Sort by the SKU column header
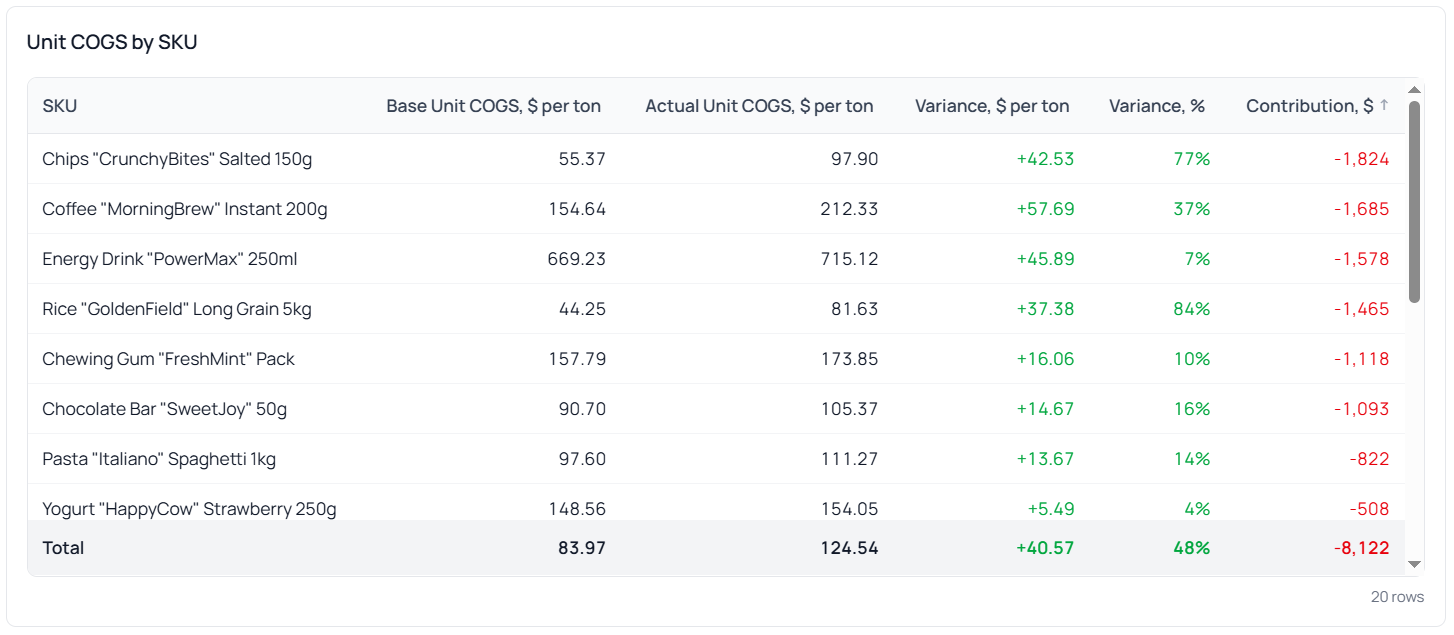The width and height of the screenshot is (1454, 635). coord(60,106)
